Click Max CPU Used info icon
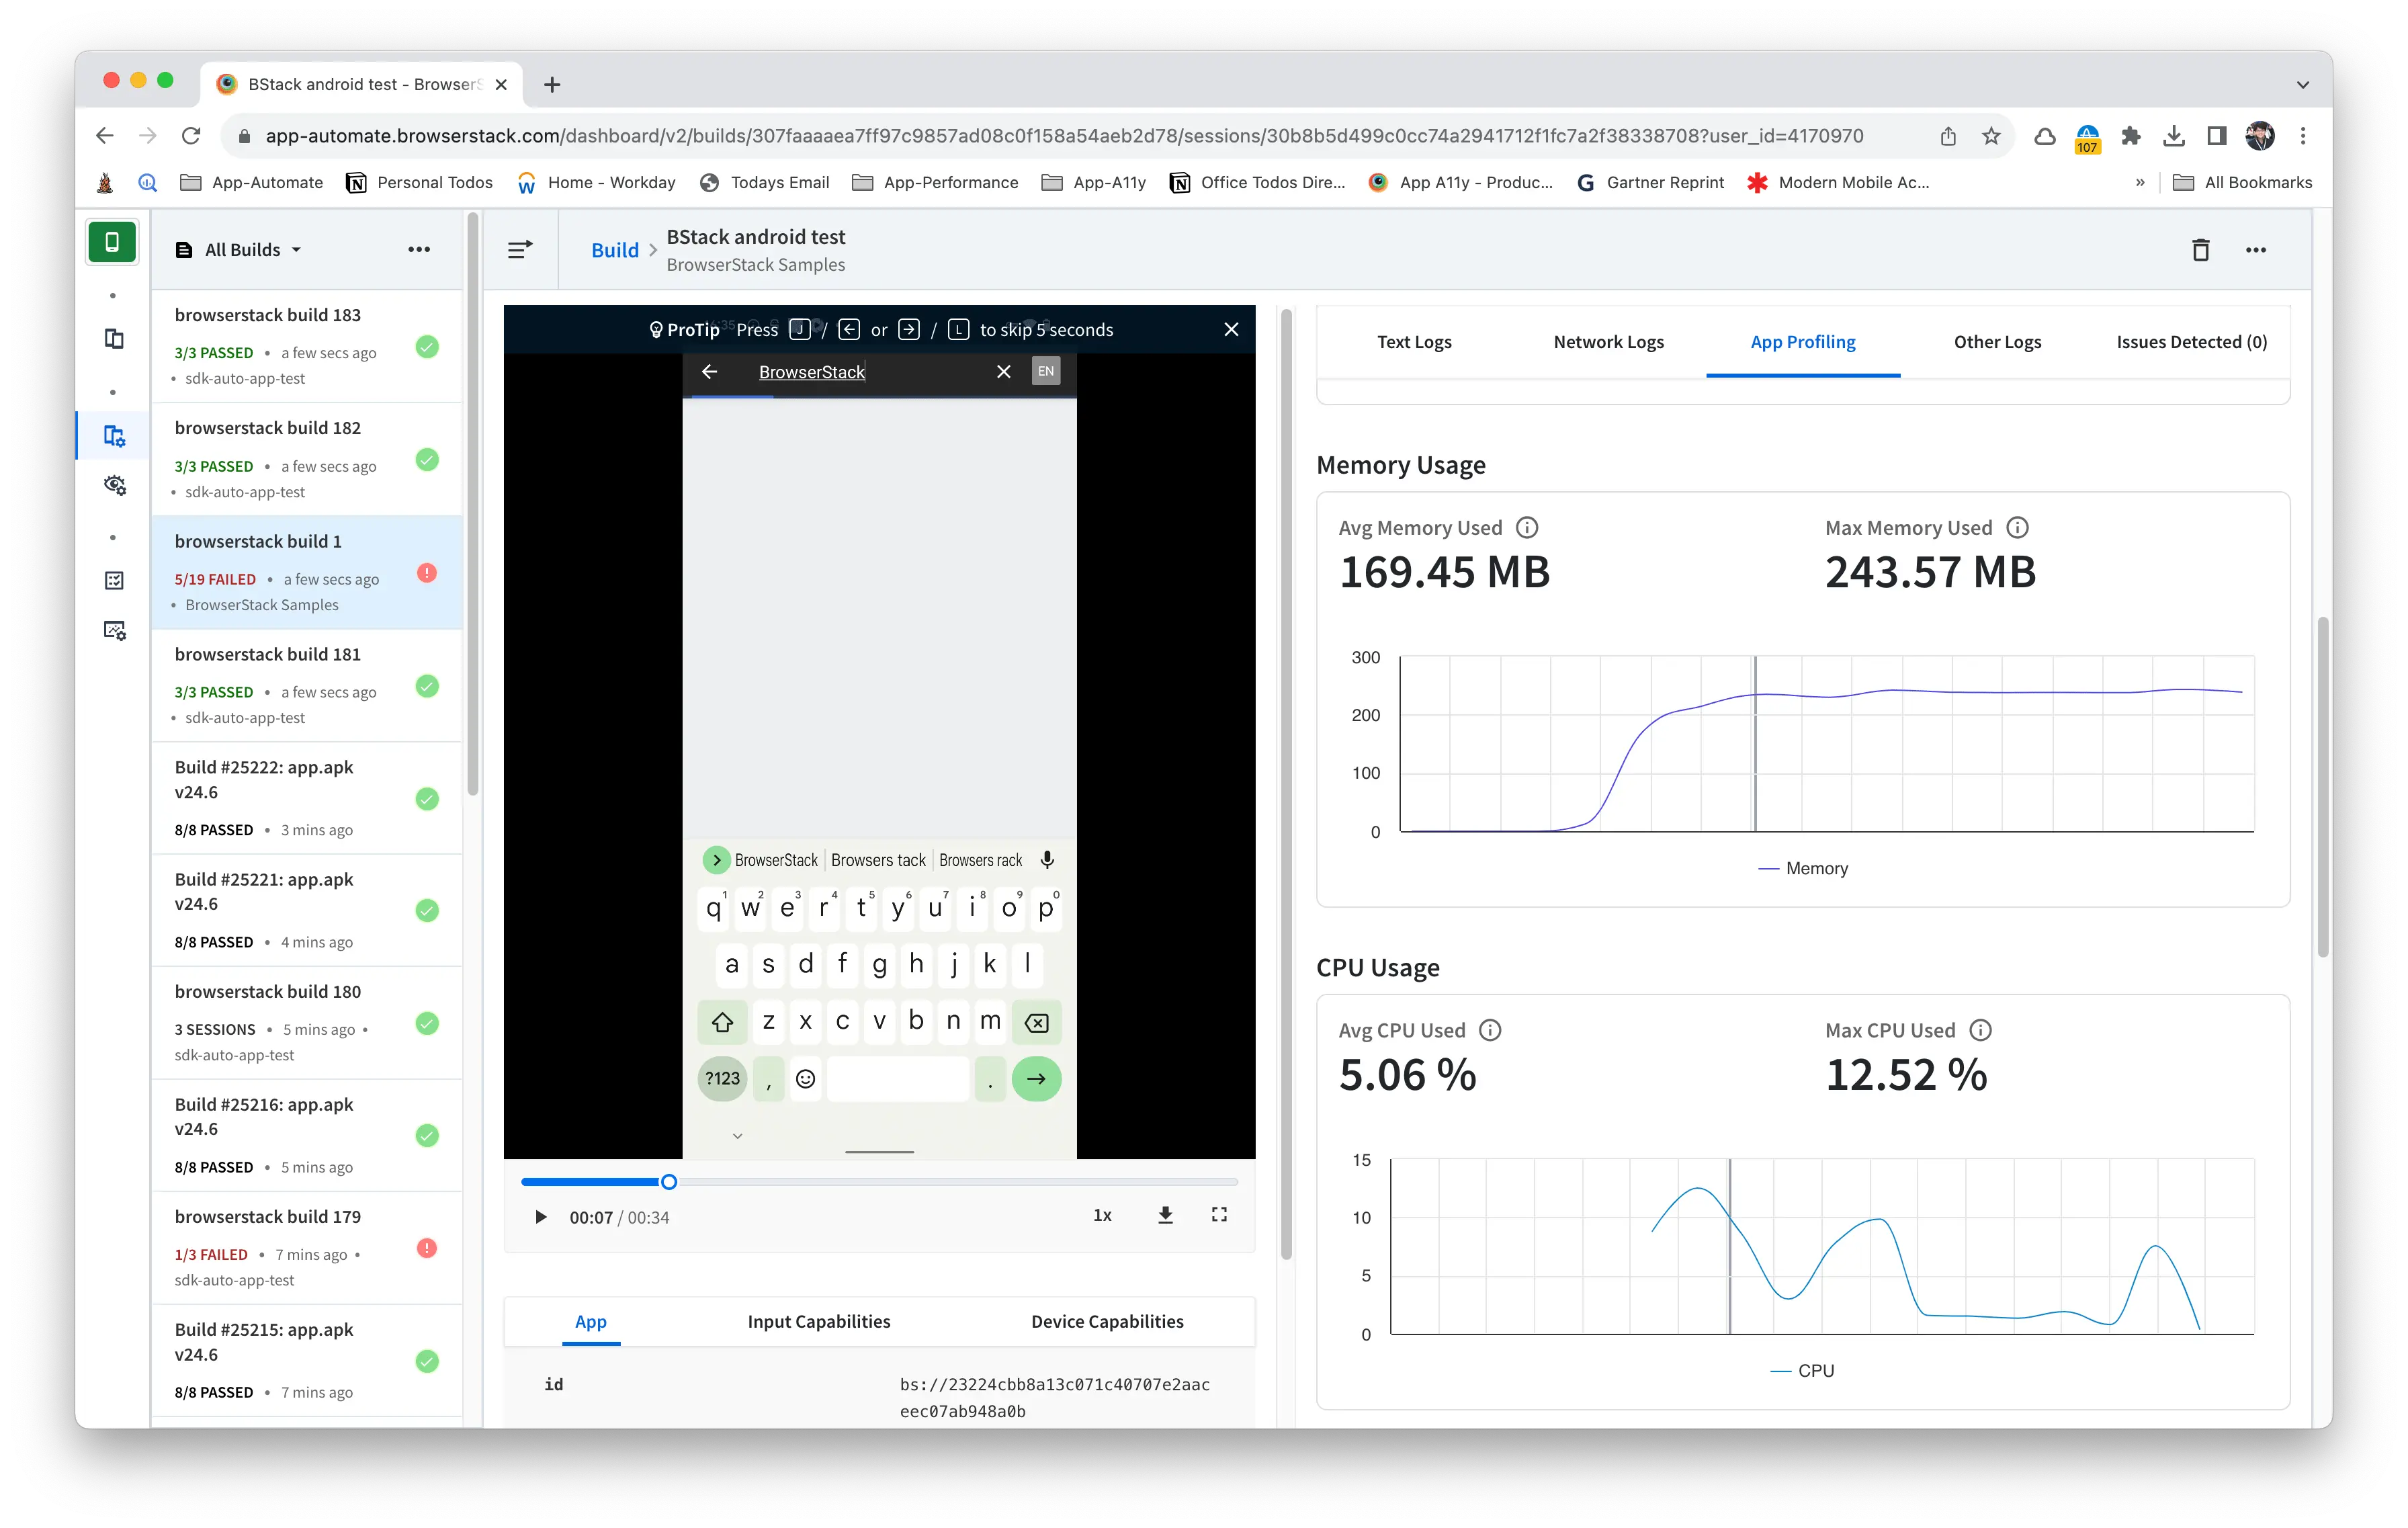 1980,1030
